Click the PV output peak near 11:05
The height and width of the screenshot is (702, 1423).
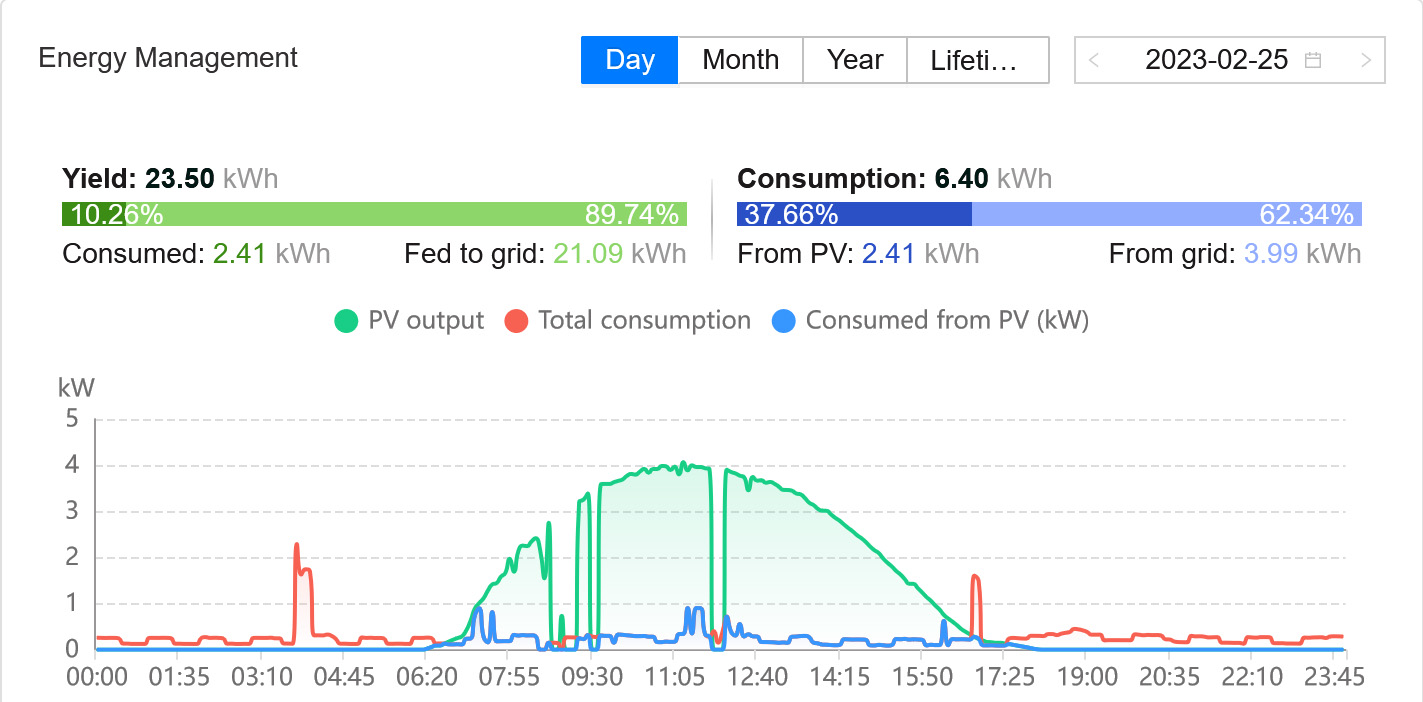[684, 464]
